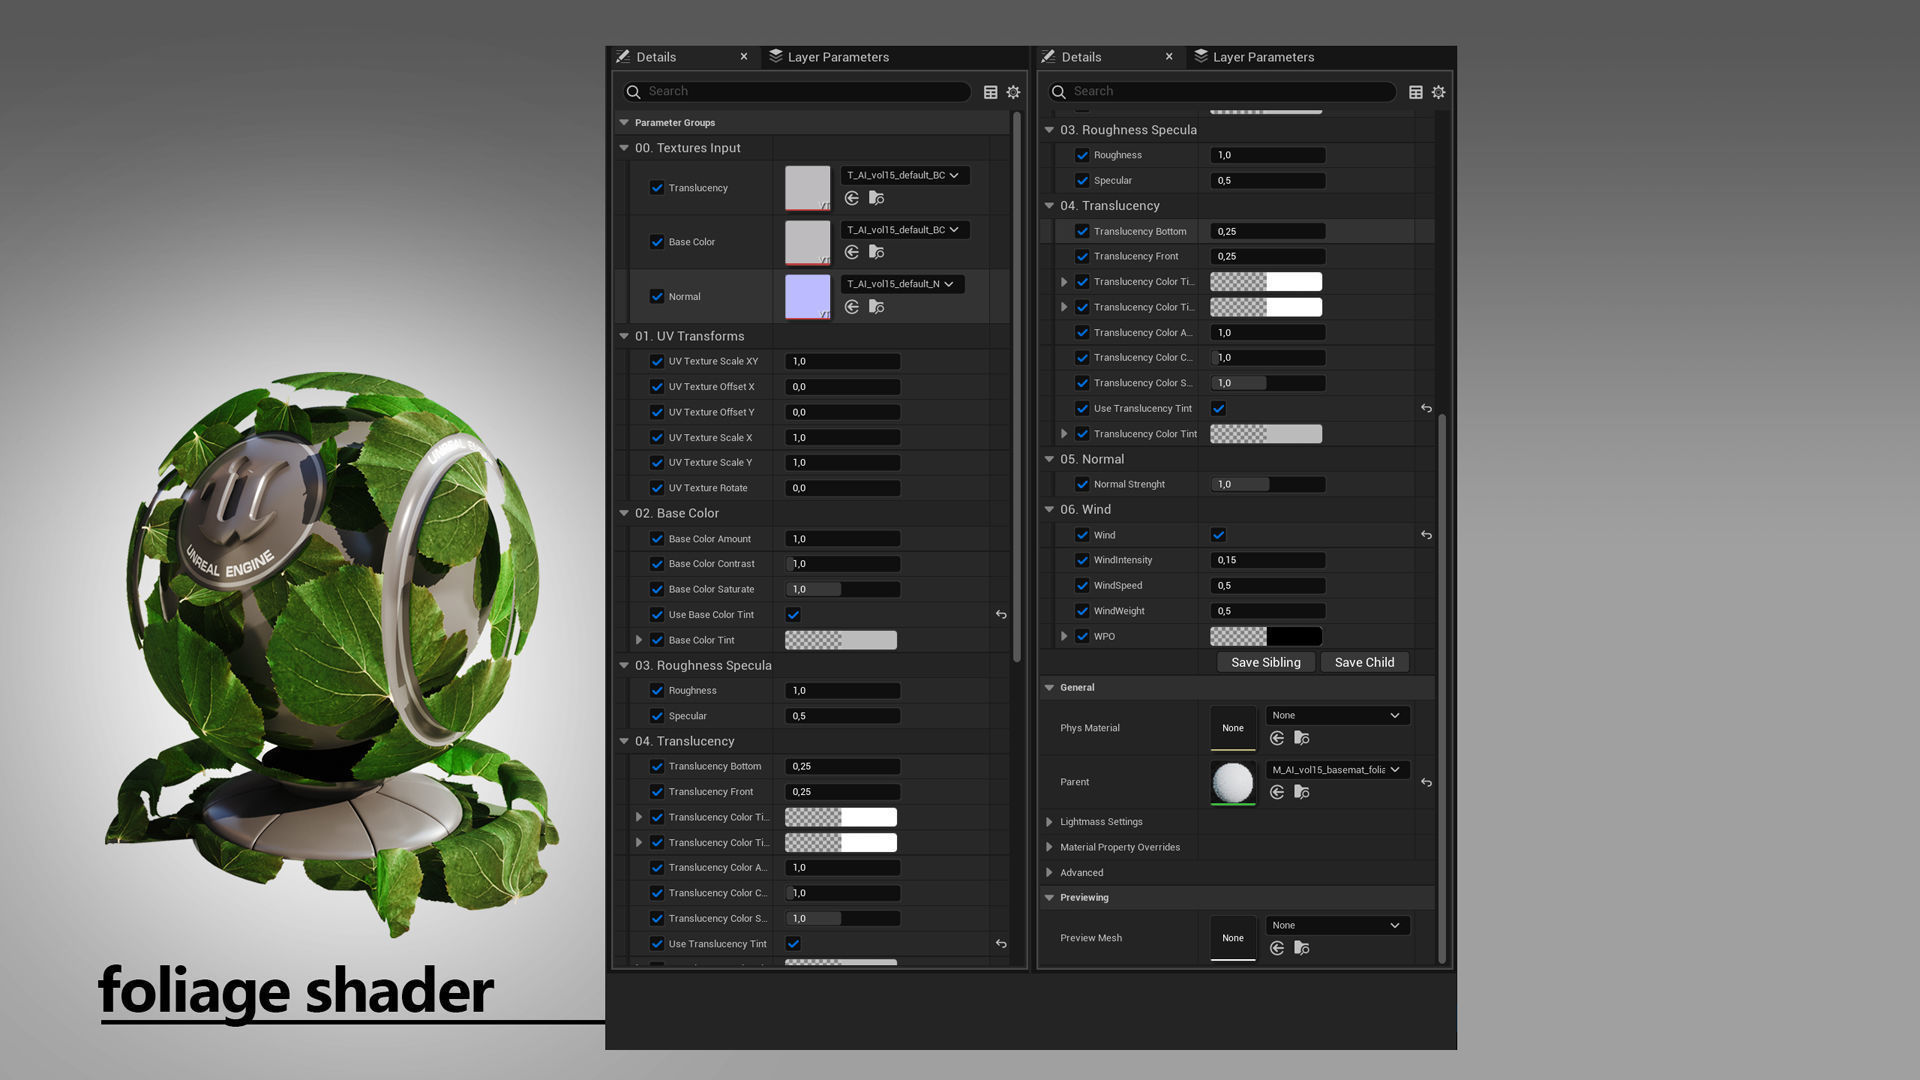This screenshot has width=1920, height=1080.
Task: Expand the WPO parameter row
Action: coord(1064,636)
